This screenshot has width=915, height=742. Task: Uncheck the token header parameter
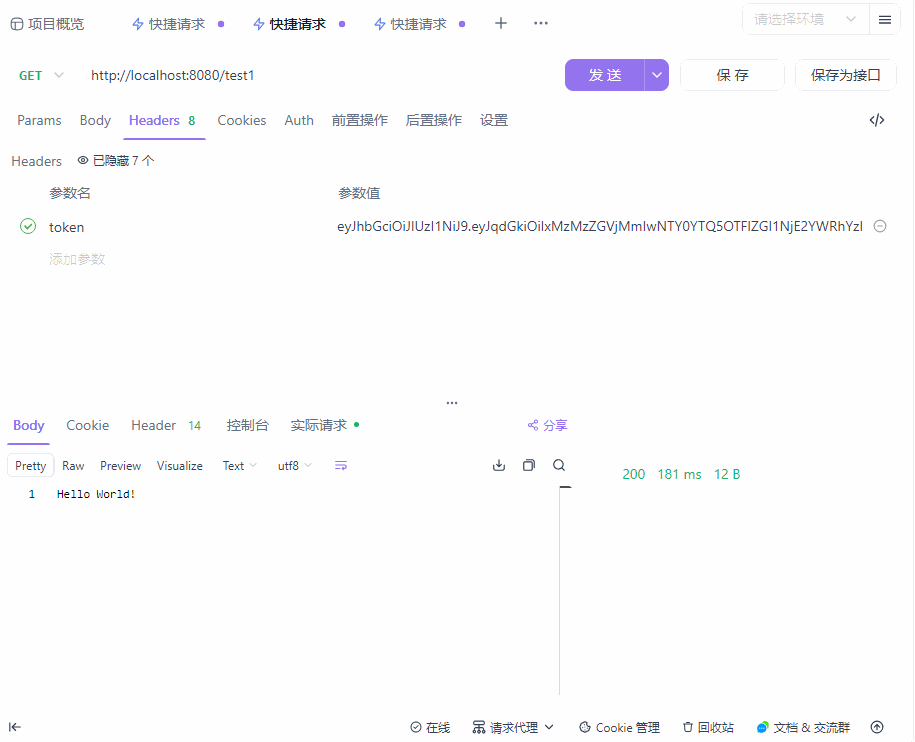click(x=28, y=227)
